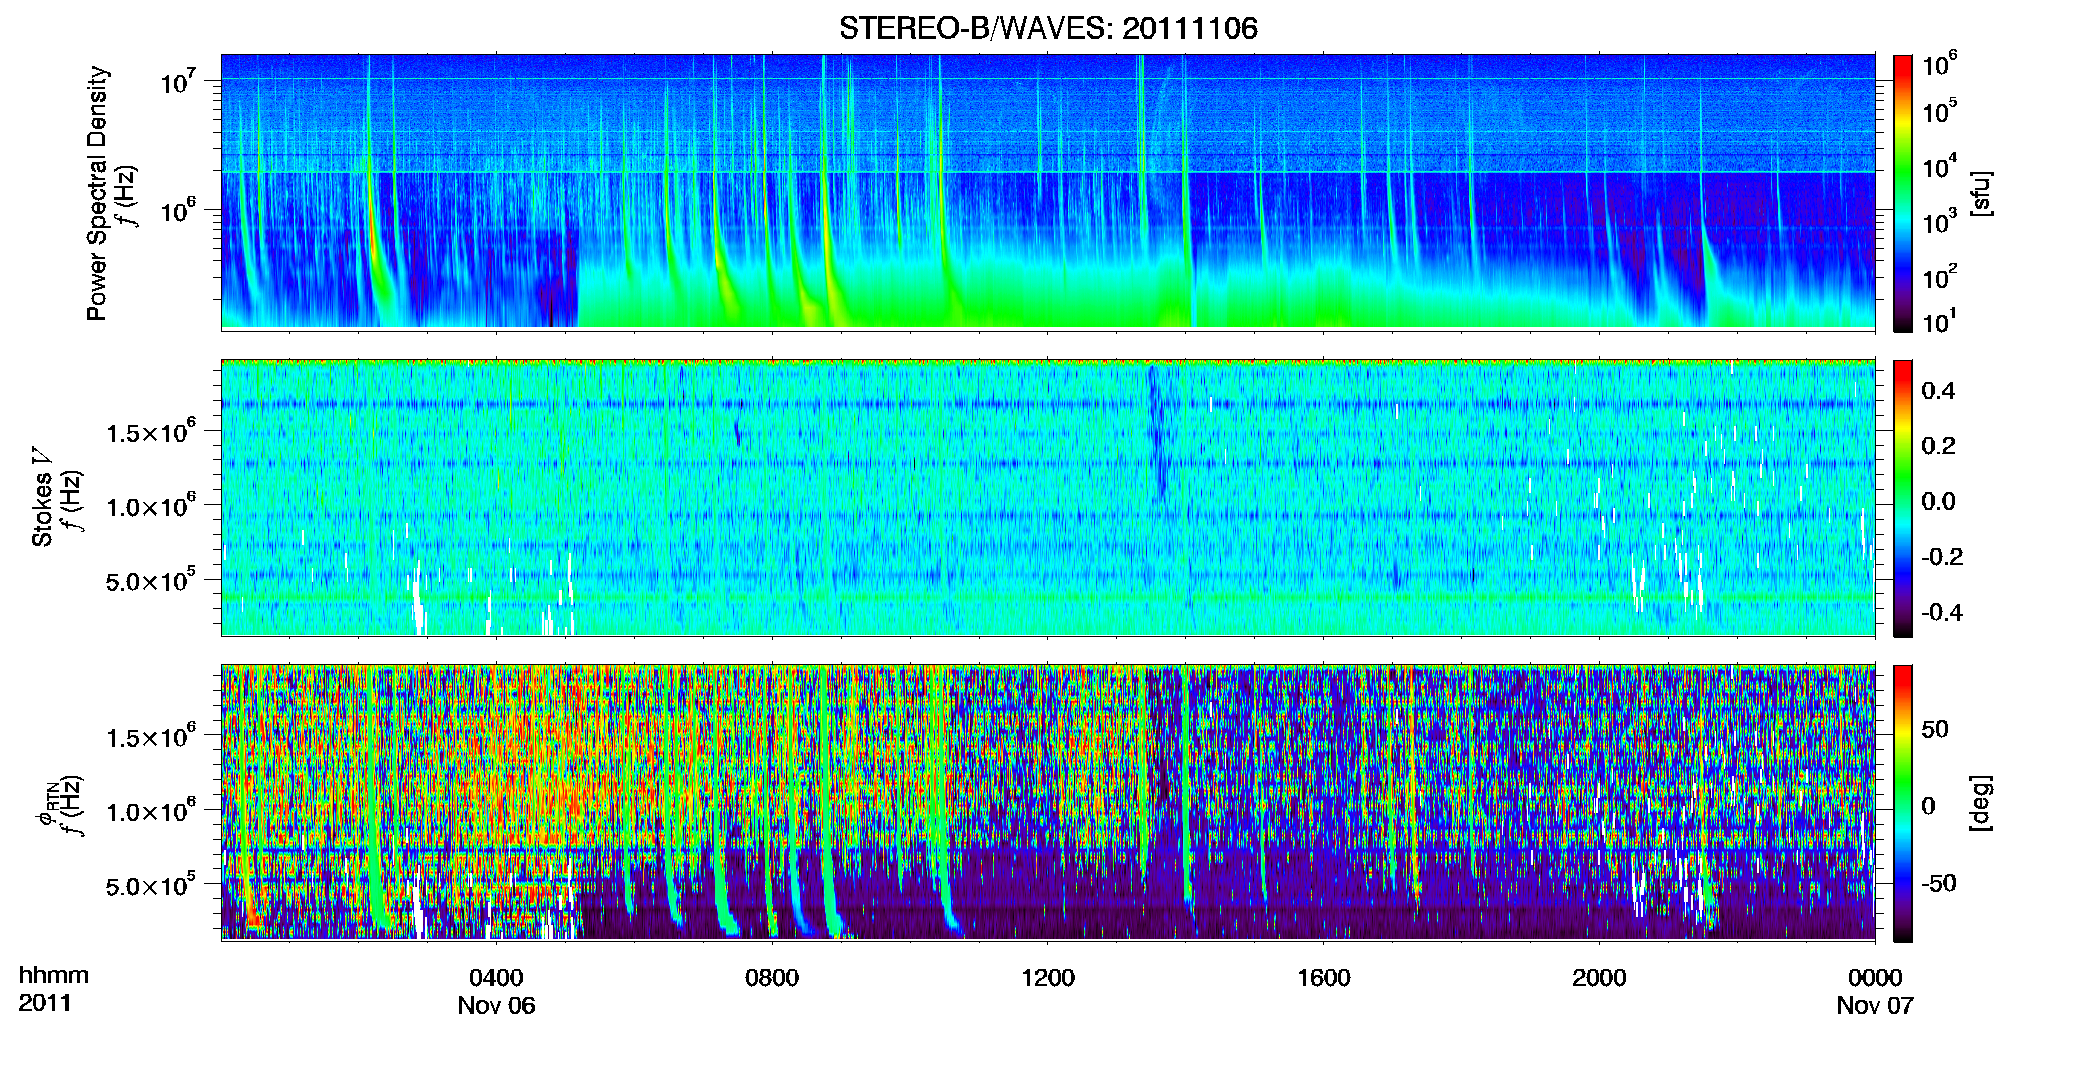The width and height of the screenshot is (2096, 1080).
Task: Click the 1.5×10^6 tick on the Stokes V panel
Action: tap(151, 432)
